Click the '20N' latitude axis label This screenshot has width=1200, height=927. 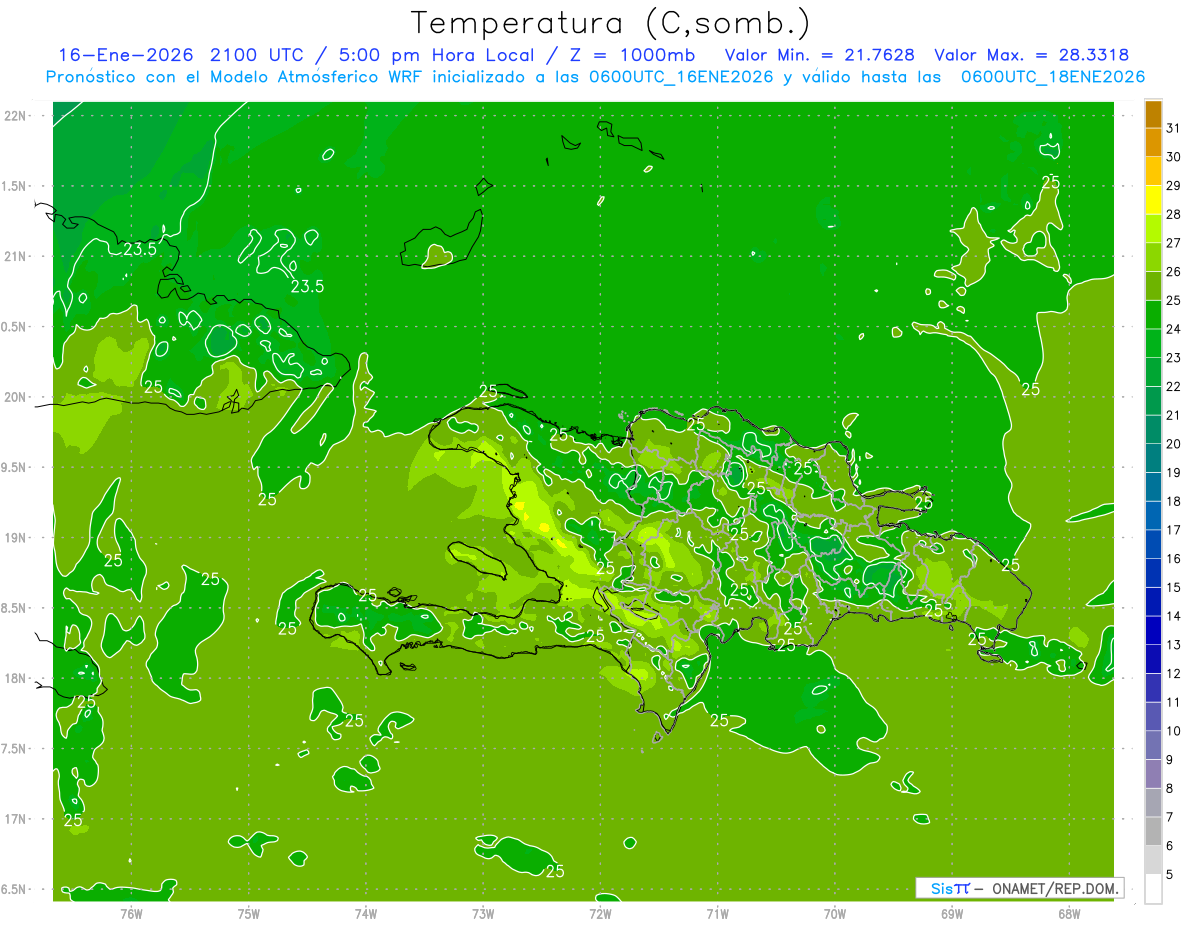tap(17, 397)
